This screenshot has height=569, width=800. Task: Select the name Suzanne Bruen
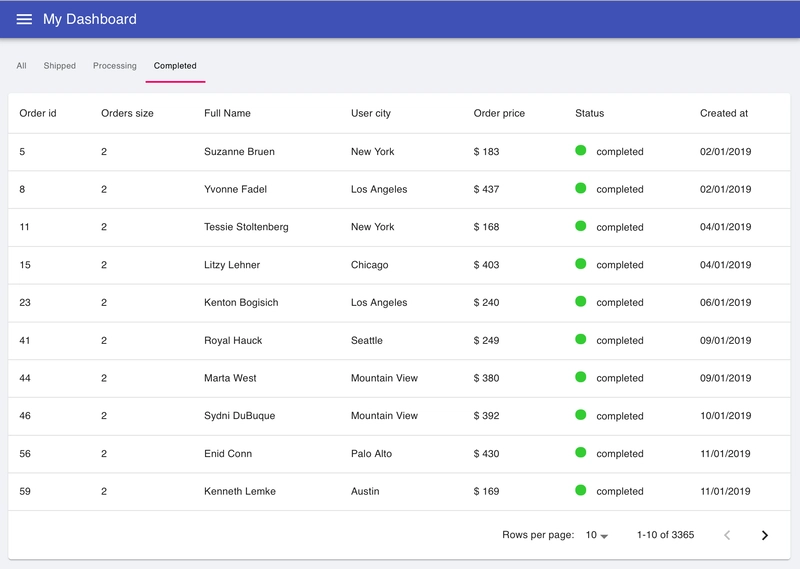239,152
